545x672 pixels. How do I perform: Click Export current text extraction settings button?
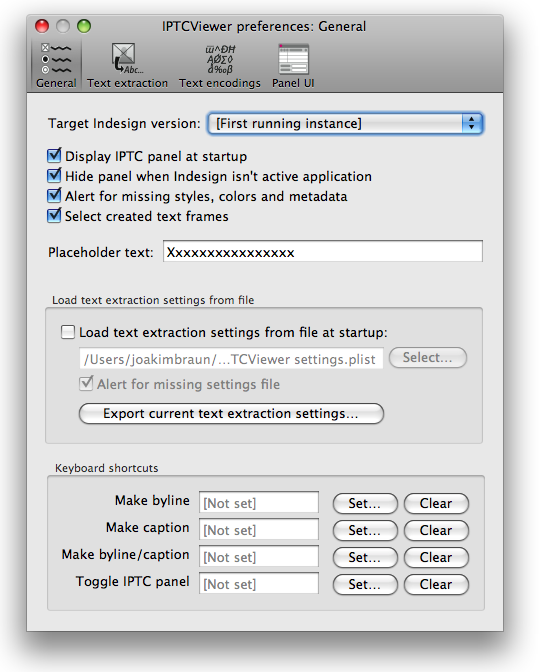(x=231, y=414)
